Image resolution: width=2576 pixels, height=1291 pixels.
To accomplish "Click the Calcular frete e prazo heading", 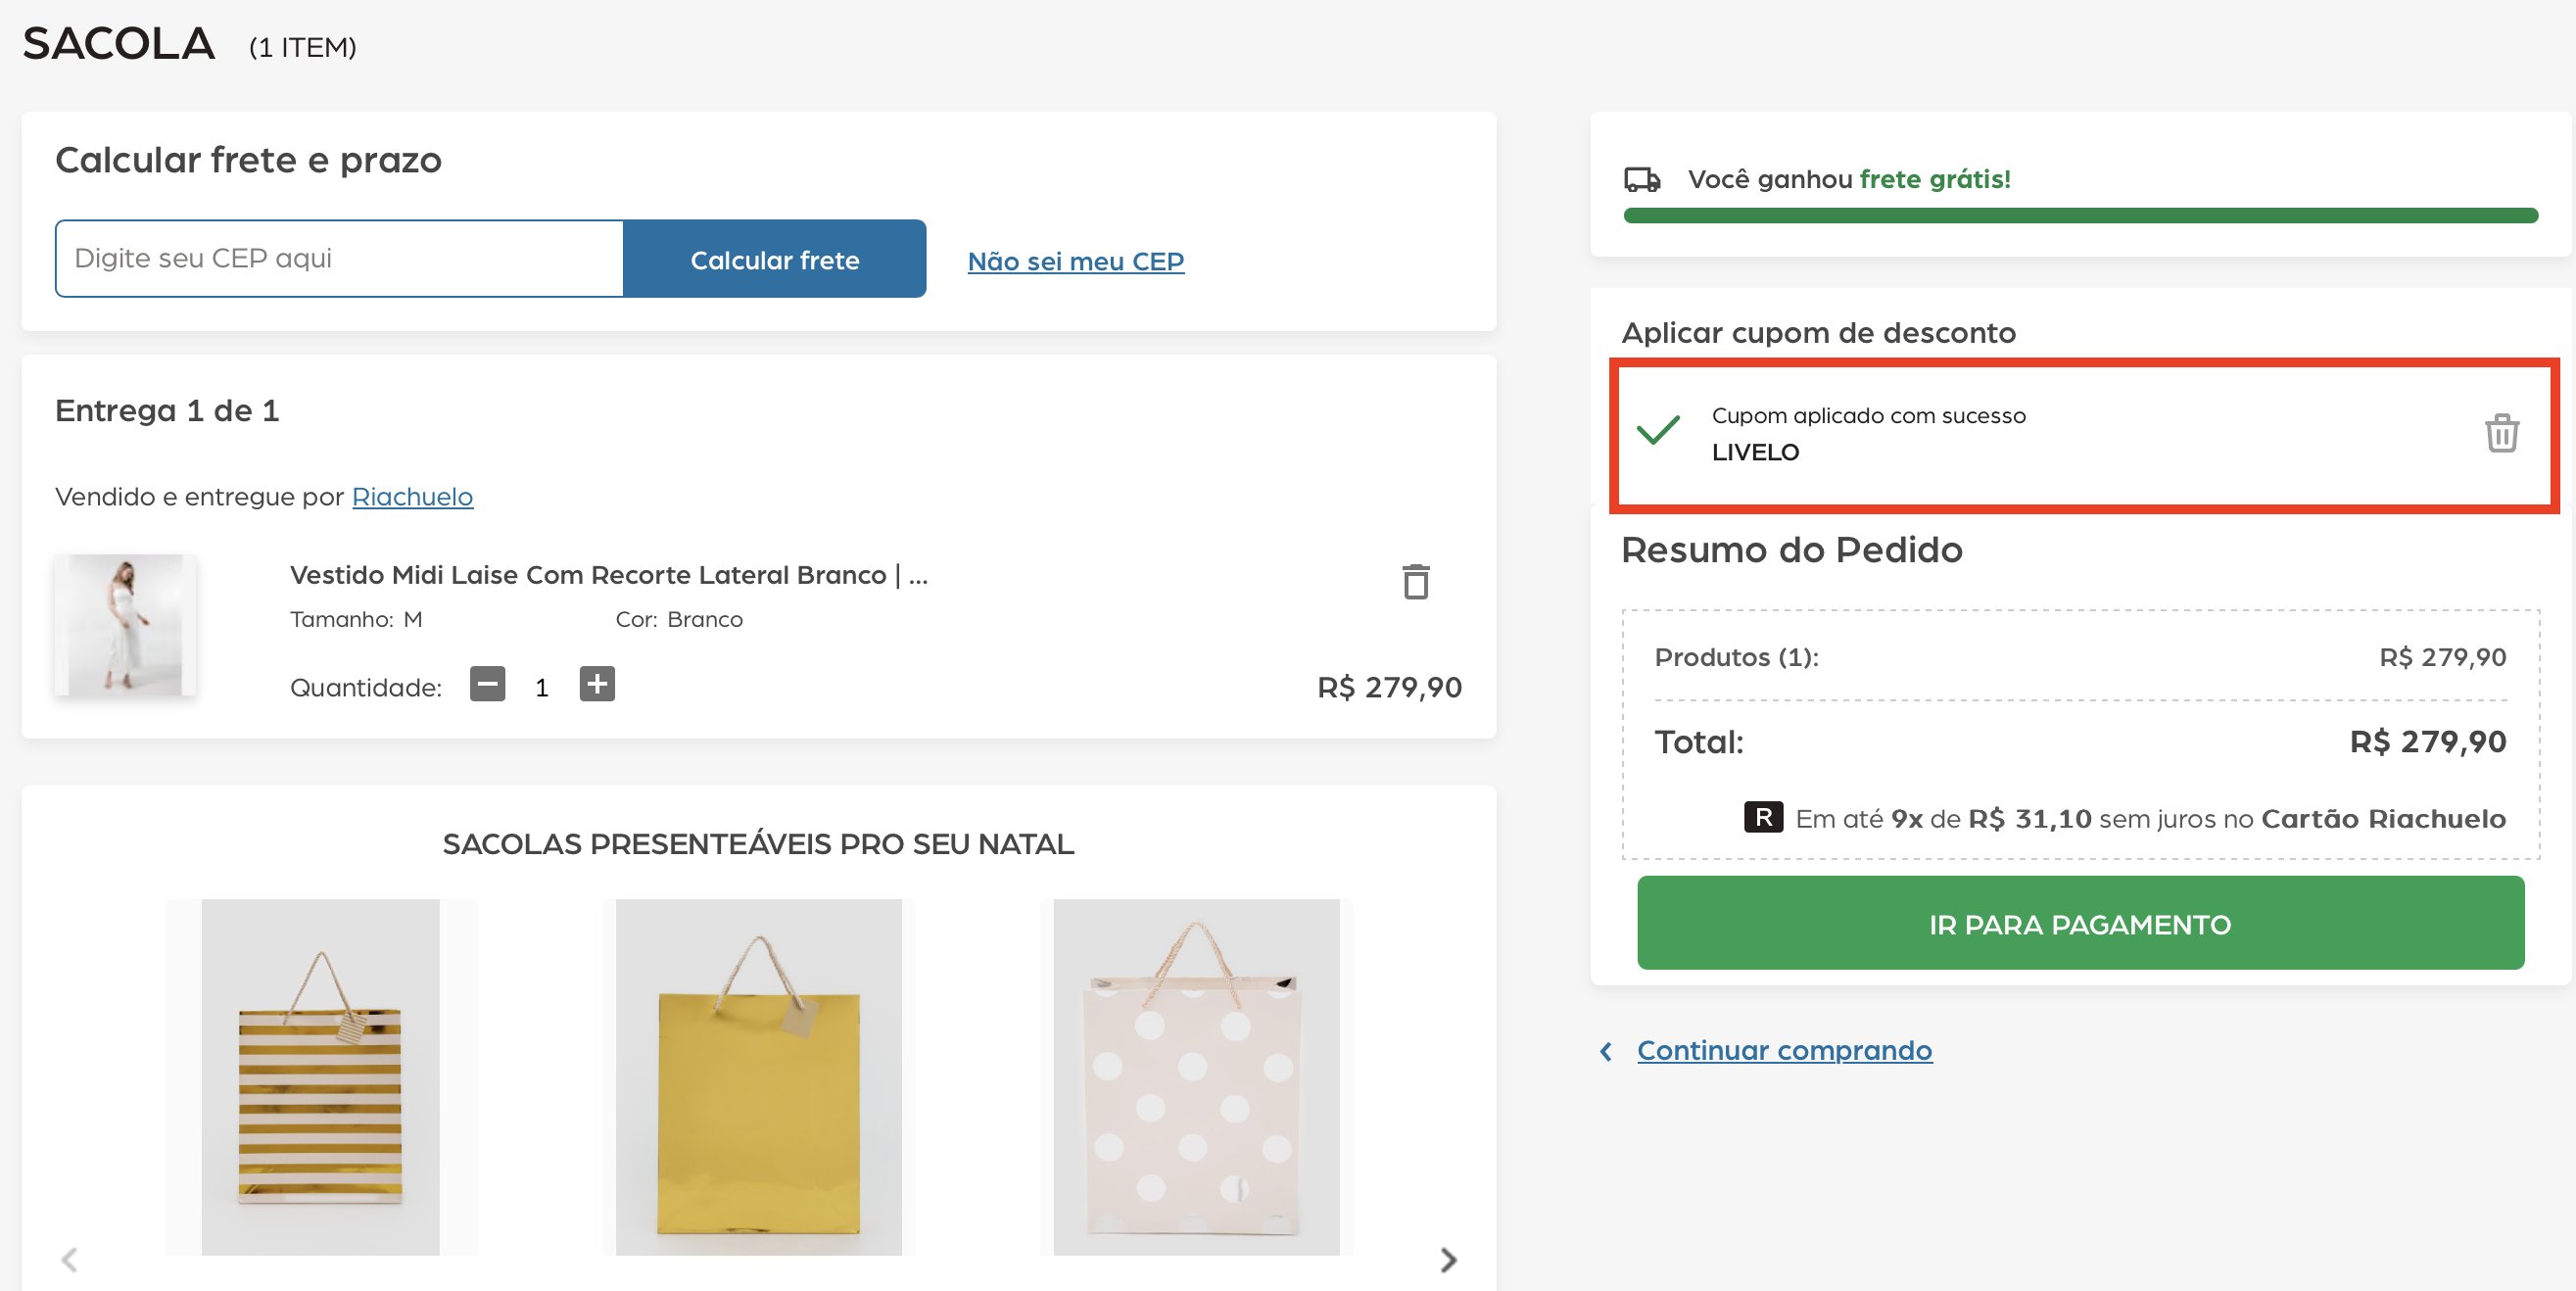I will [248, 160].
